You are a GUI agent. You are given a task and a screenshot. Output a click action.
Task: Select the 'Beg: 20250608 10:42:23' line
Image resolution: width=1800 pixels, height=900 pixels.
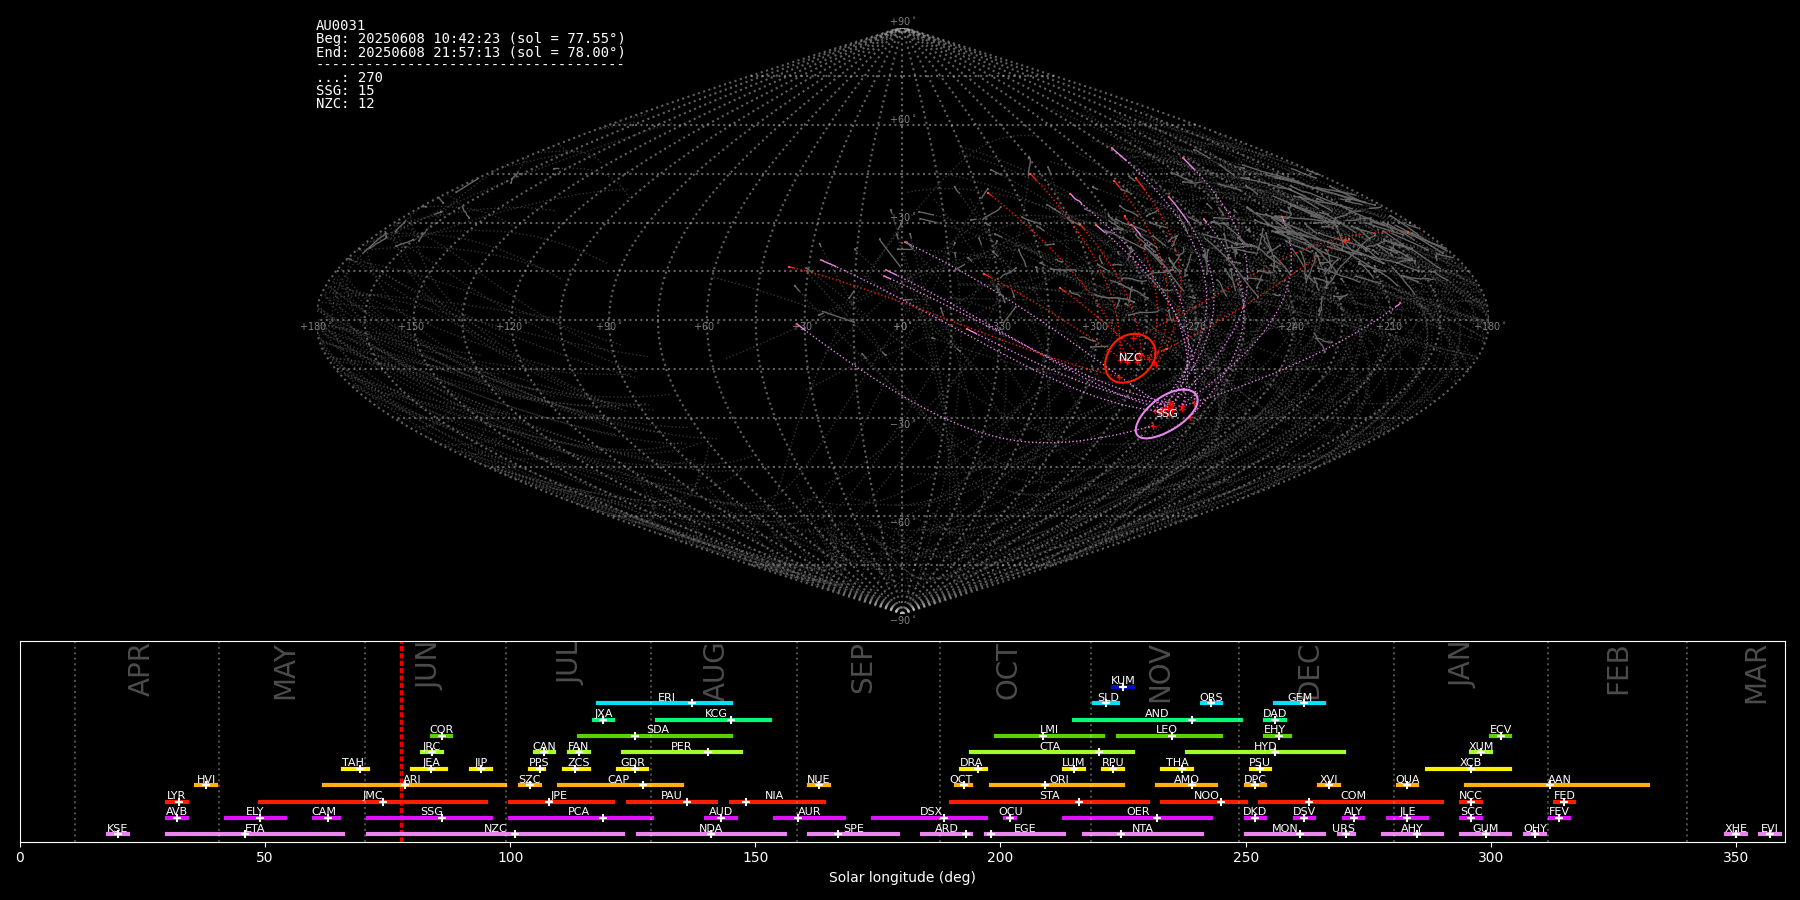click(x=470, y=39)
